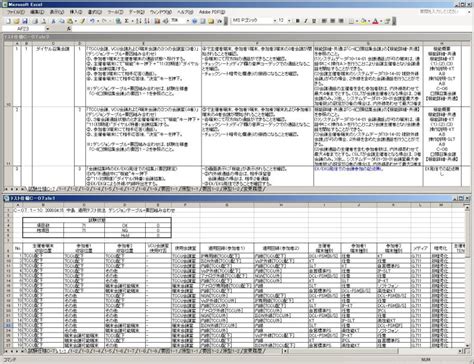Click the Format Painter brush icon

(x=83, y=21)
